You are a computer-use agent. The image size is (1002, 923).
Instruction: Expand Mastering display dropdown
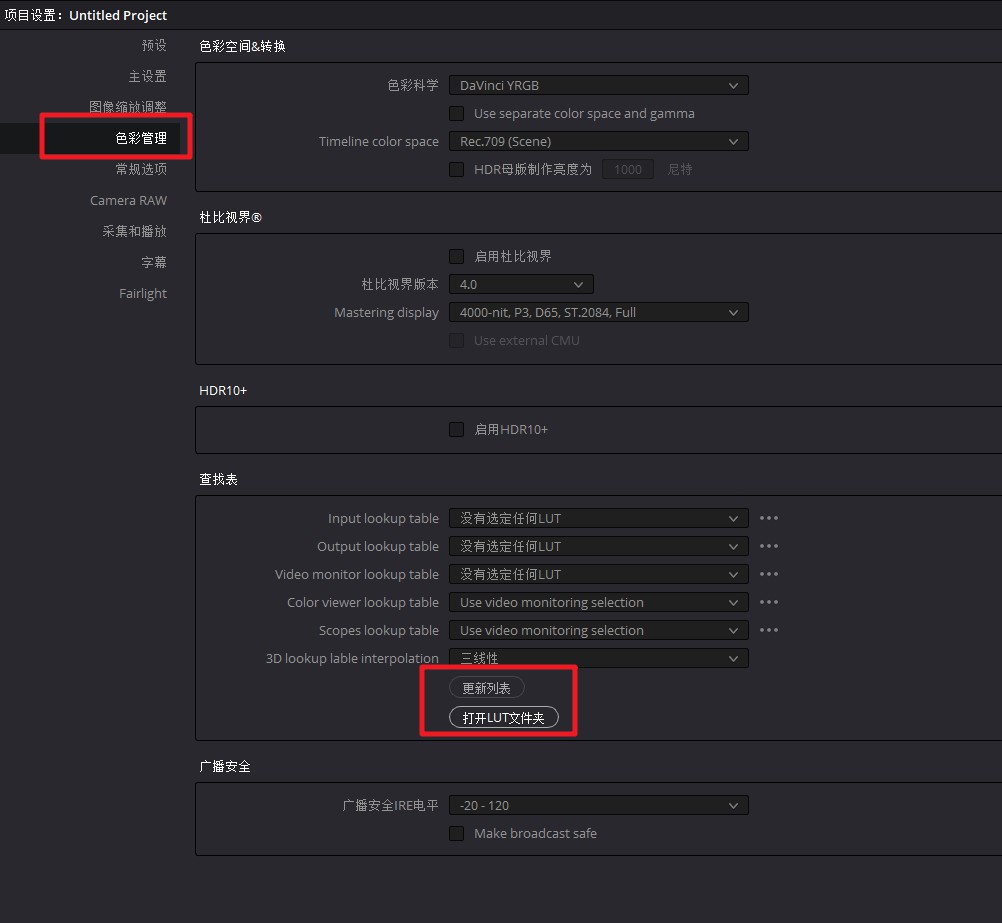tap(599, 313)
